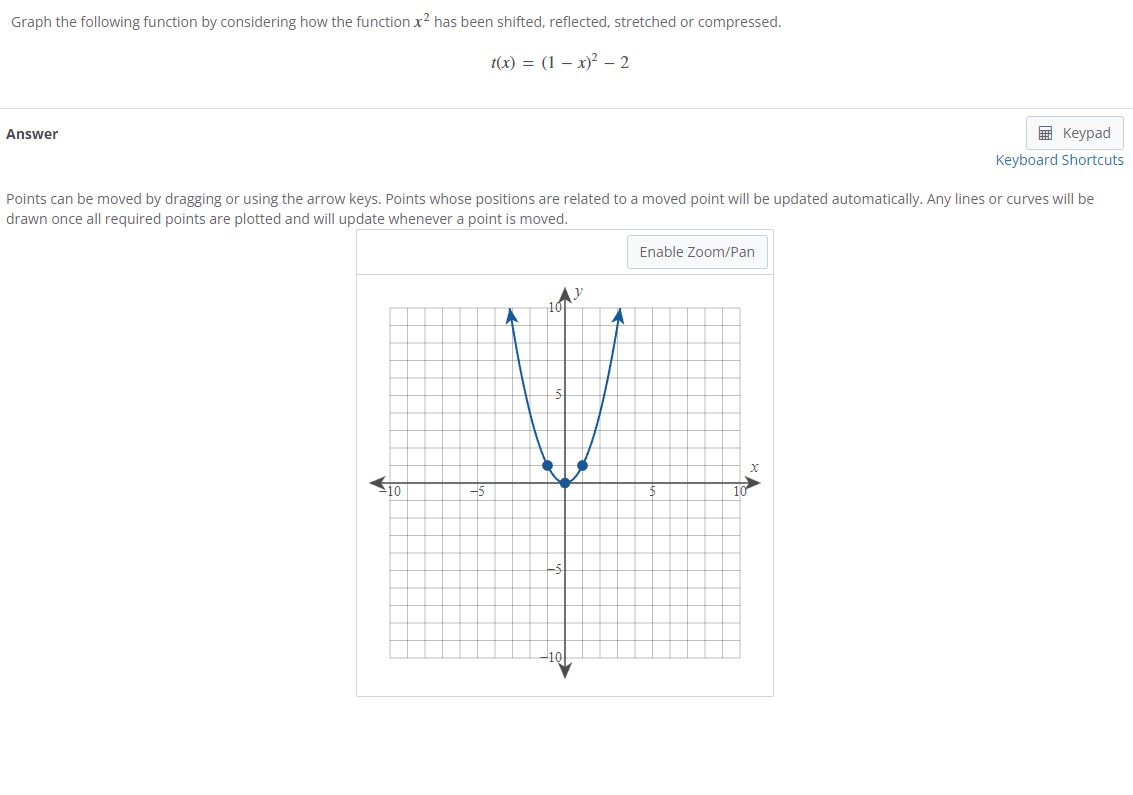Click the x label on the horizontal axis
1133x795 pixels.
tap(754, 467)
